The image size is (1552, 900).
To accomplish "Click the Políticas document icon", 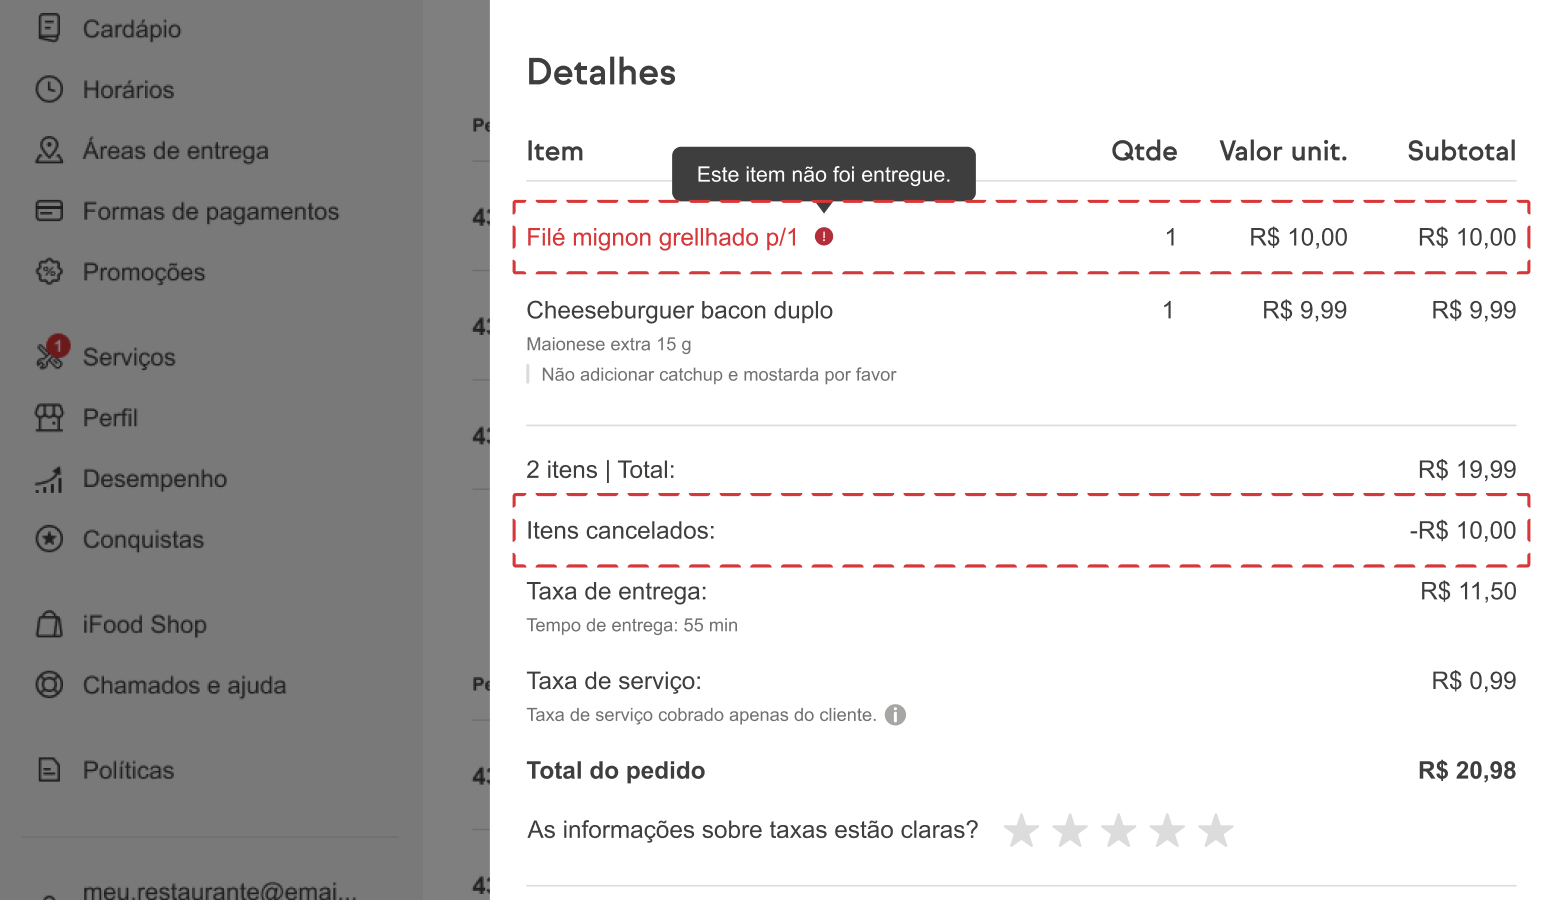I will 49,769.
